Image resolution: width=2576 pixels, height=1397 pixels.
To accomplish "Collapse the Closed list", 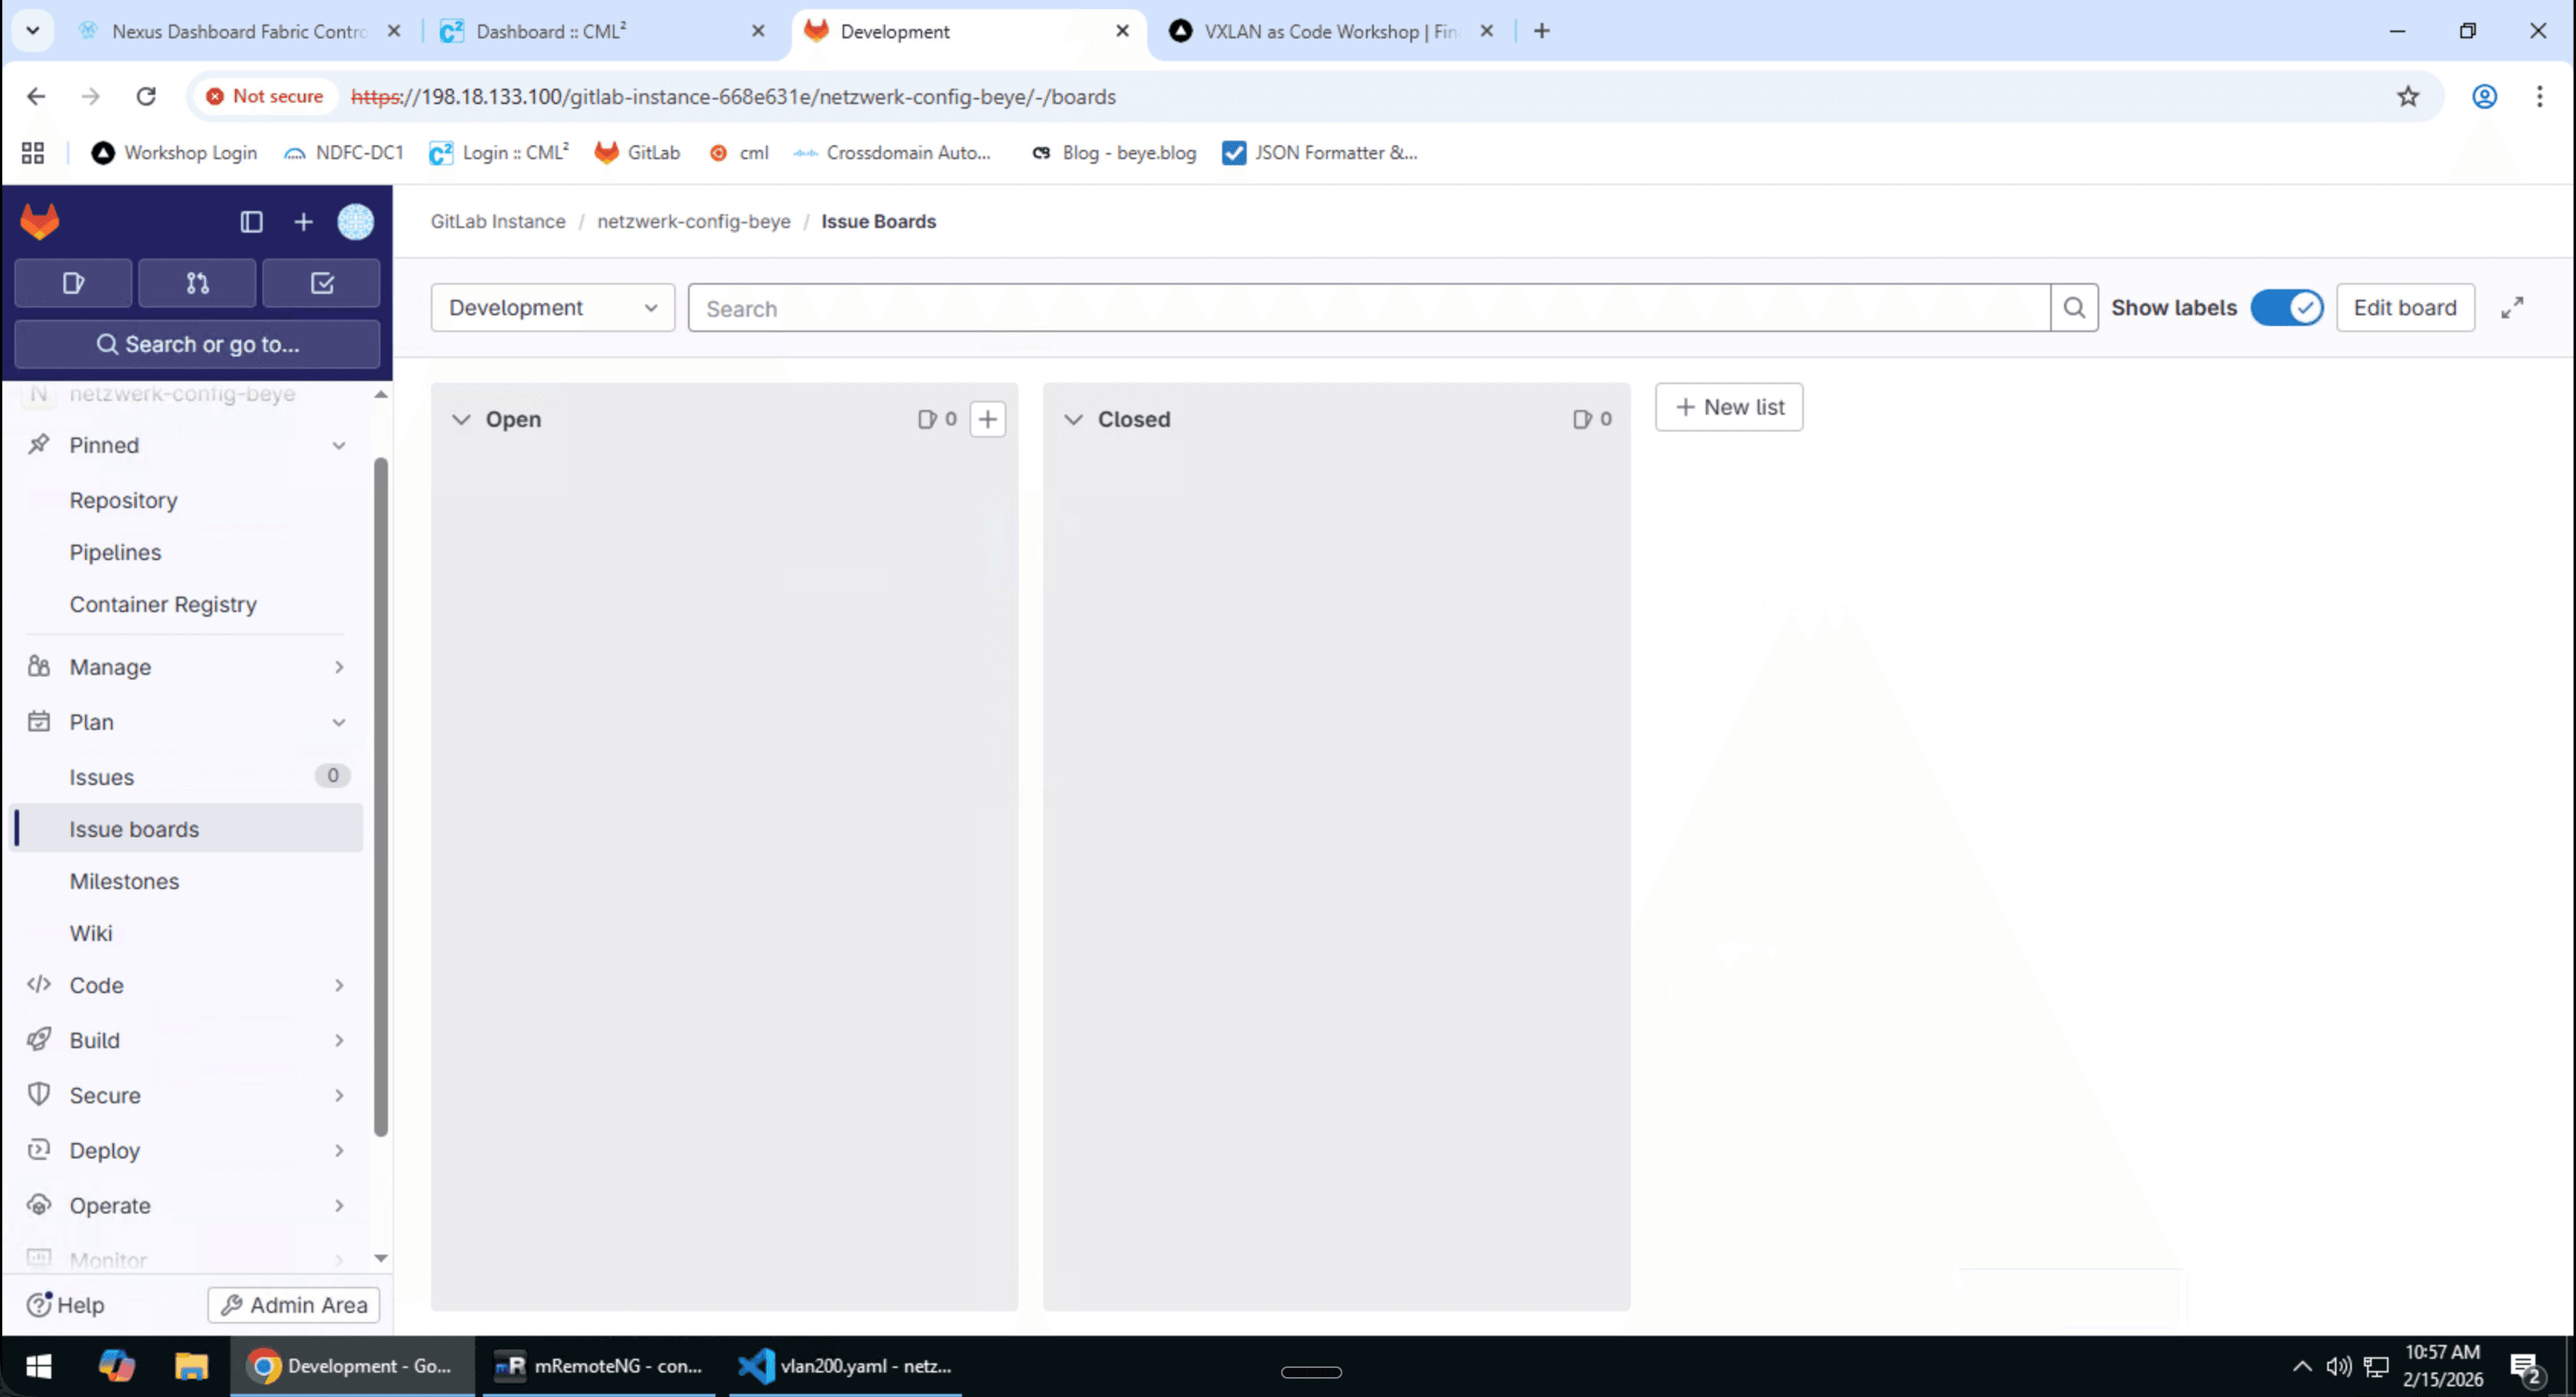I will click(x=1074, y=419).
